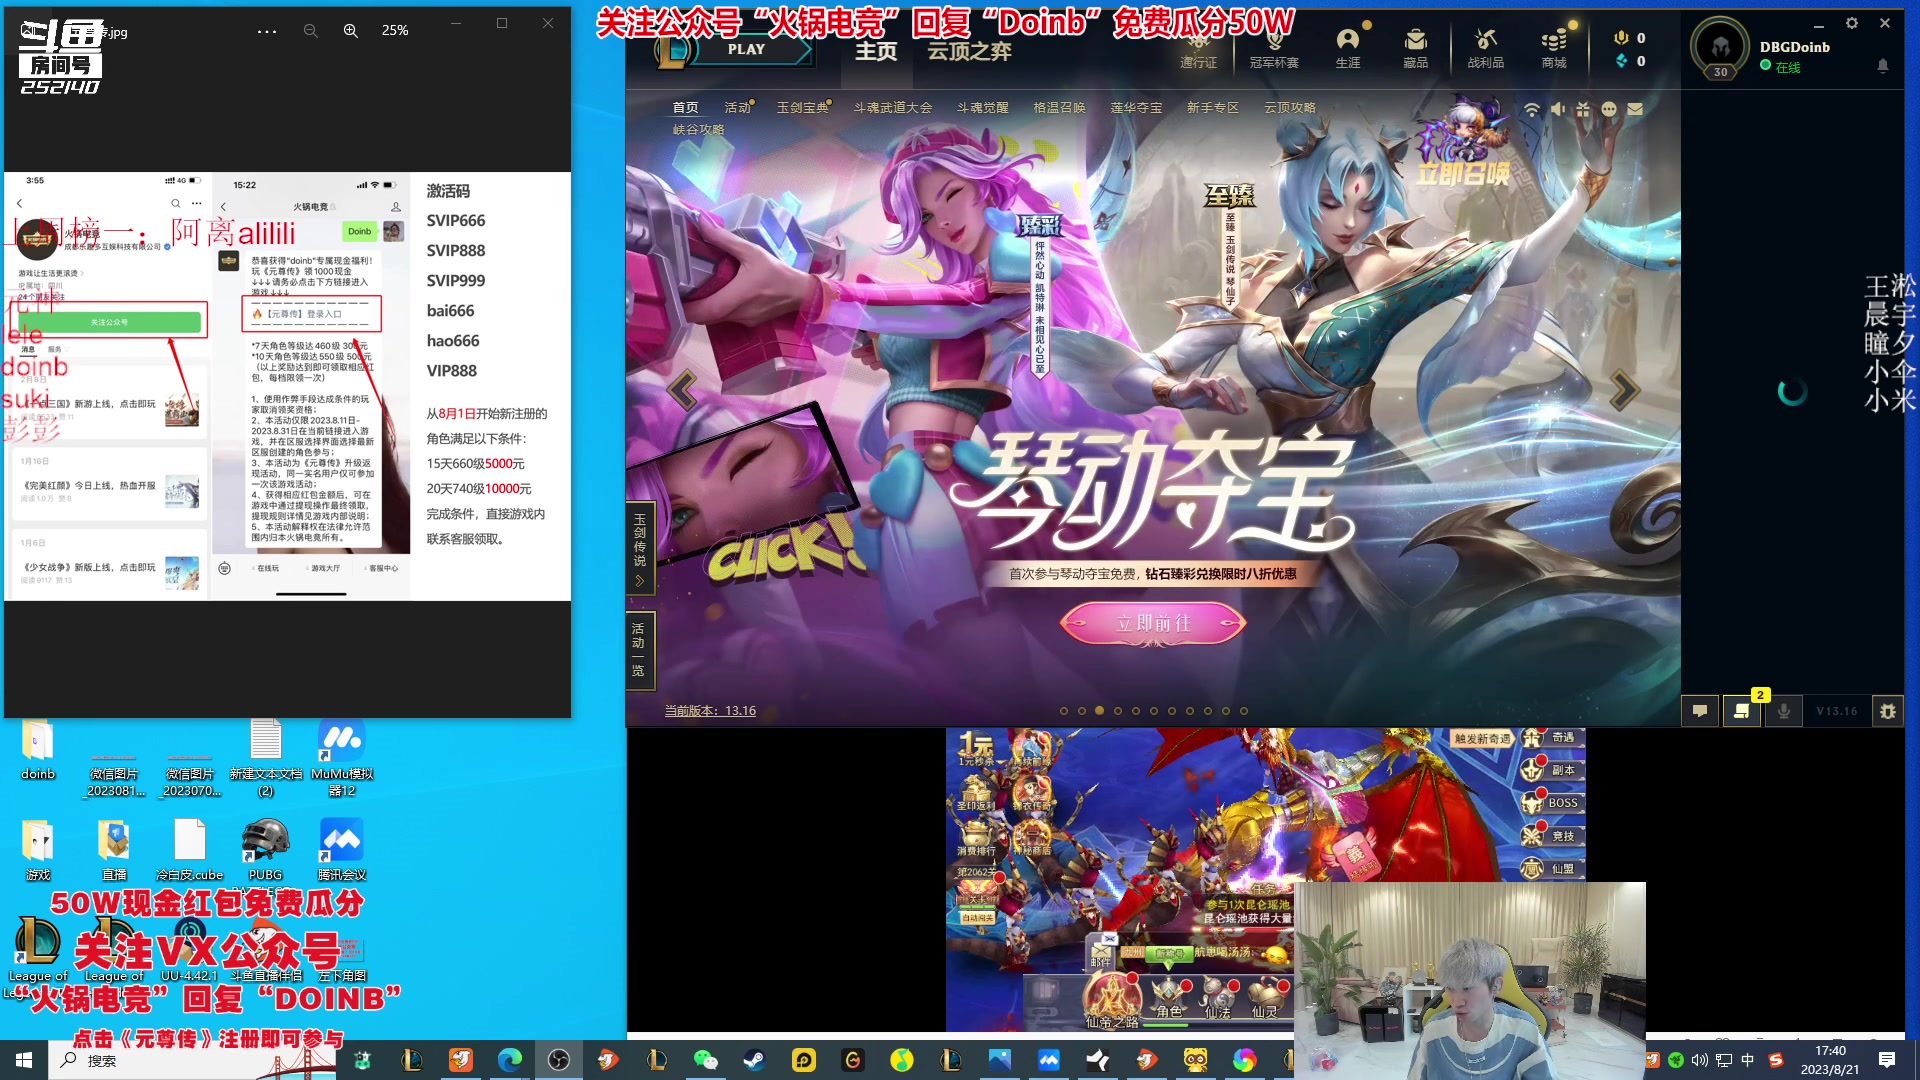Open the missions icon with badge 2
This screenshot has width=1920, height=1080.
[1741, 711]
